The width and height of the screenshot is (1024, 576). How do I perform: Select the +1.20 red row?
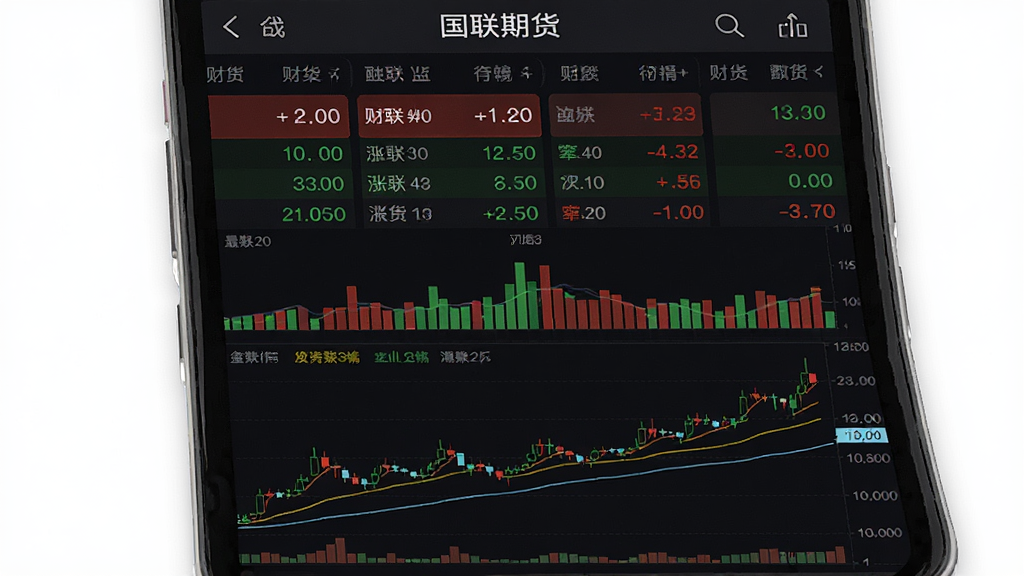(449, 116)
